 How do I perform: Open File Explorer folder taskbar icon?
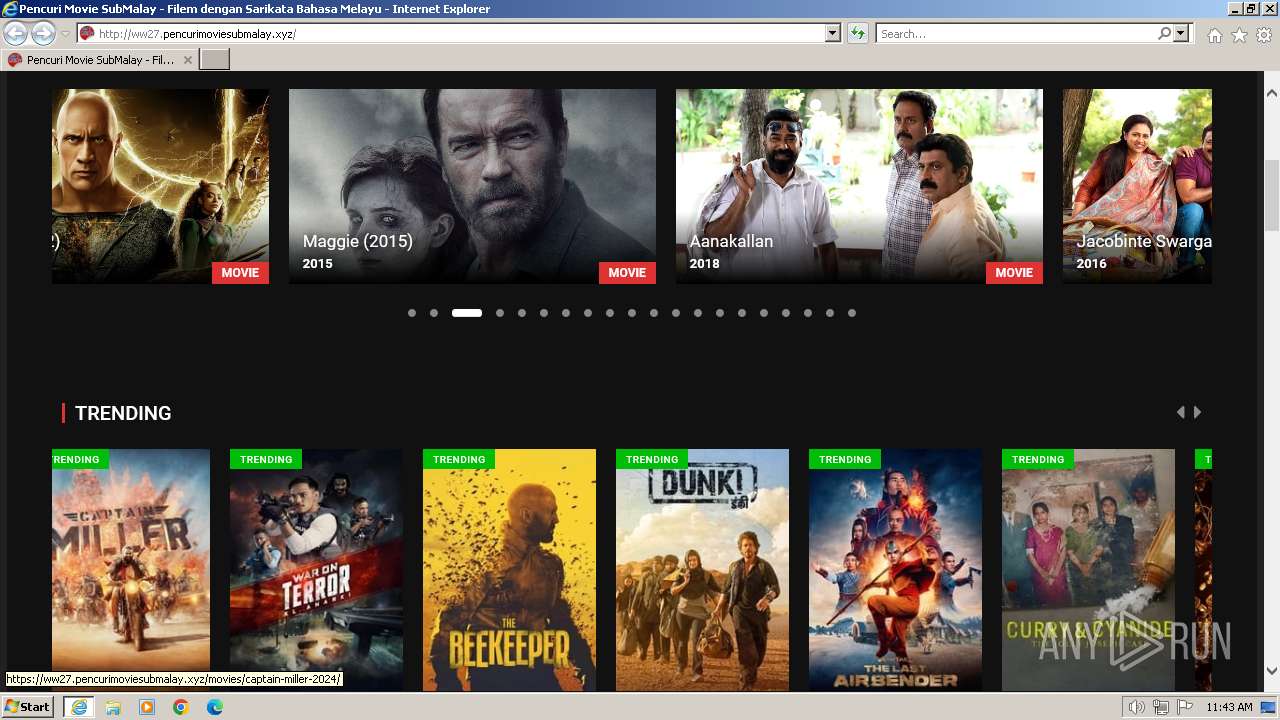113,707
